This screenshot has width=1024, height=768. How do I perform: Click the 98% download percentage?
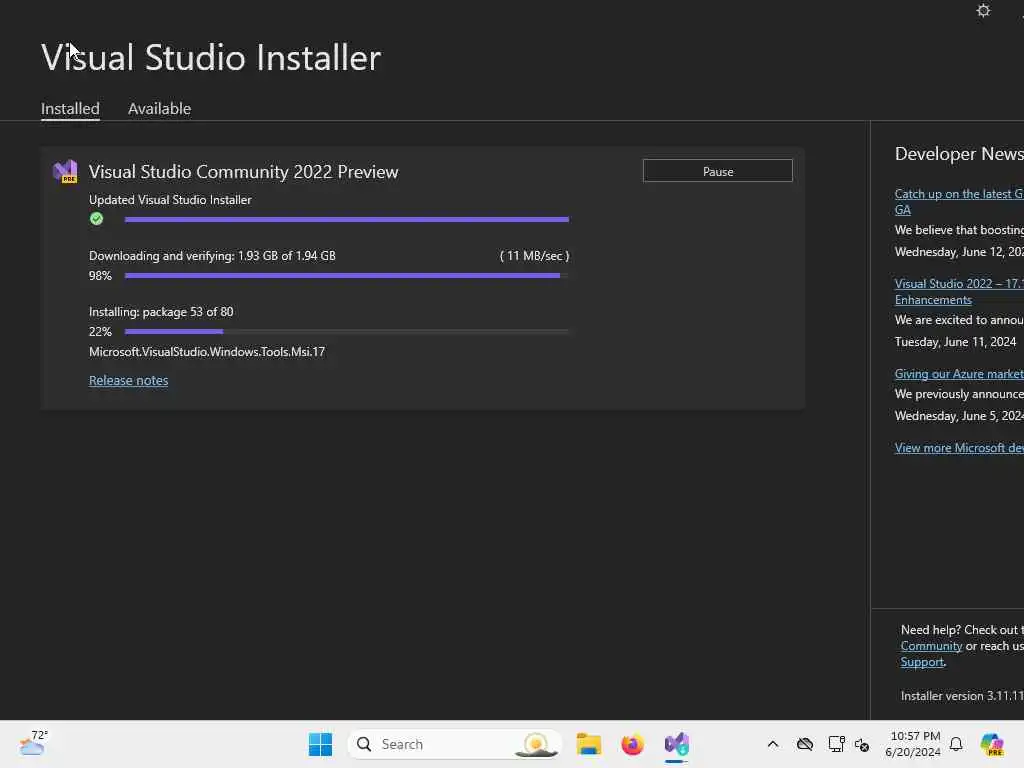pos(101,276)
